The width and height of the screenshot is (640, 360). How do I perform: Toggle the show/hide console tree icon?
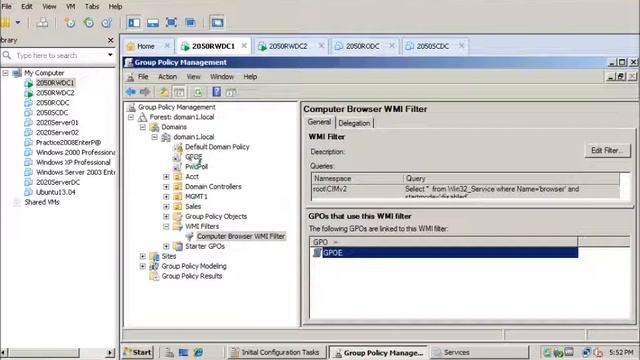[179, 92]
